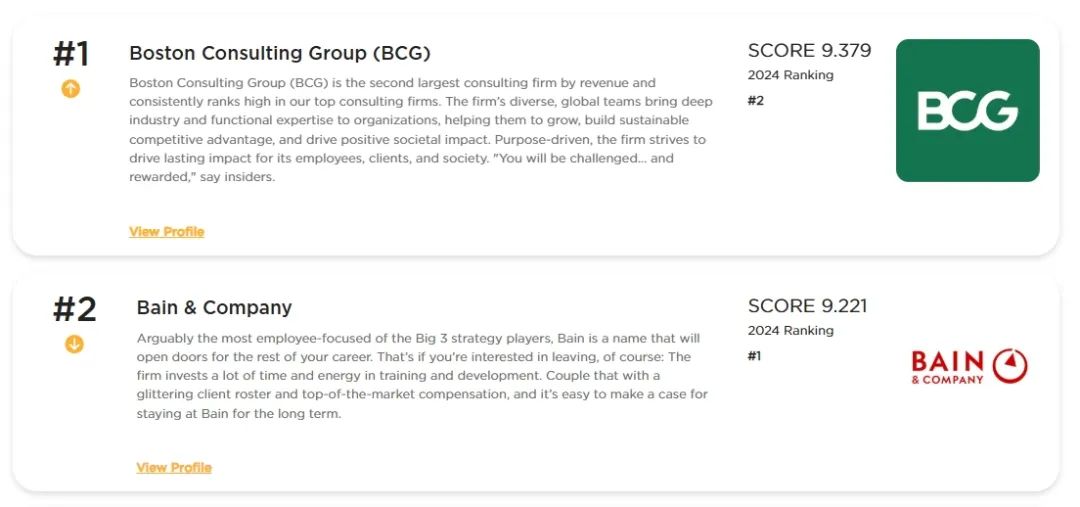
Task: Click BCG's 2024 ranking value #2
Action: tap(756, 101)
